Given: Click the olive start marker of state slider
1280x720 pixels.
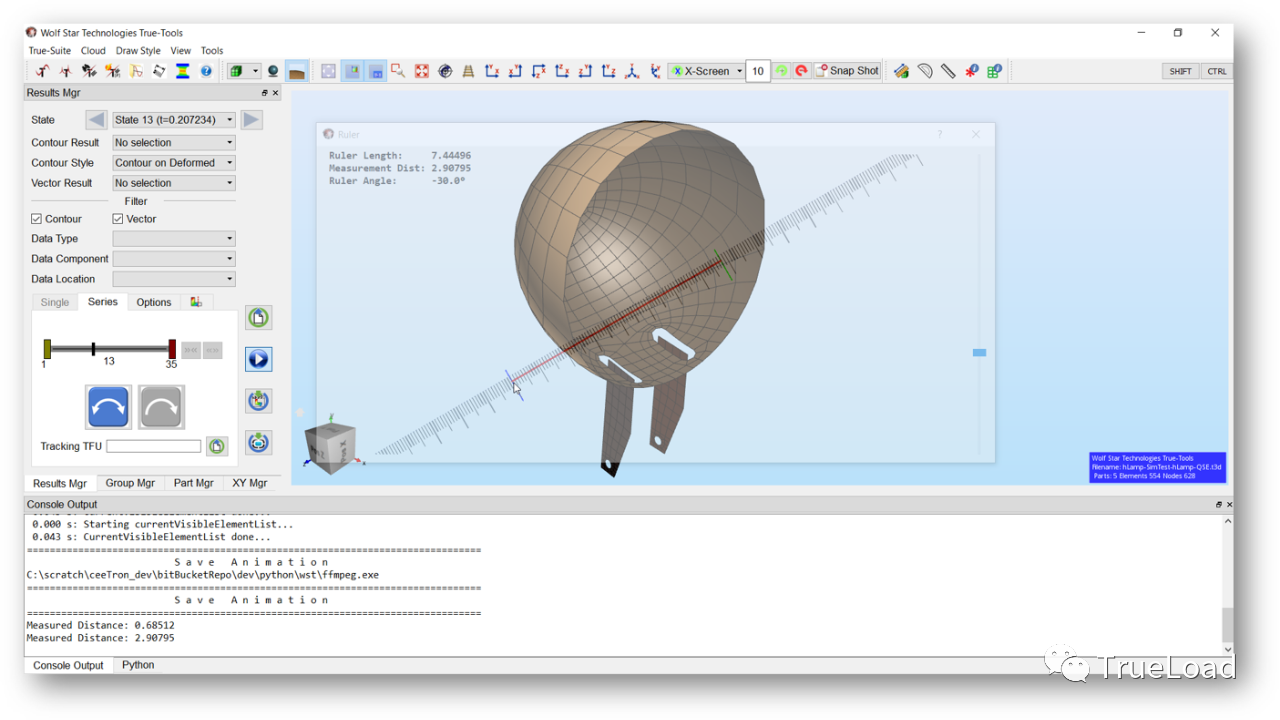Looking at the screenshot, I should (x=47, y=348).
